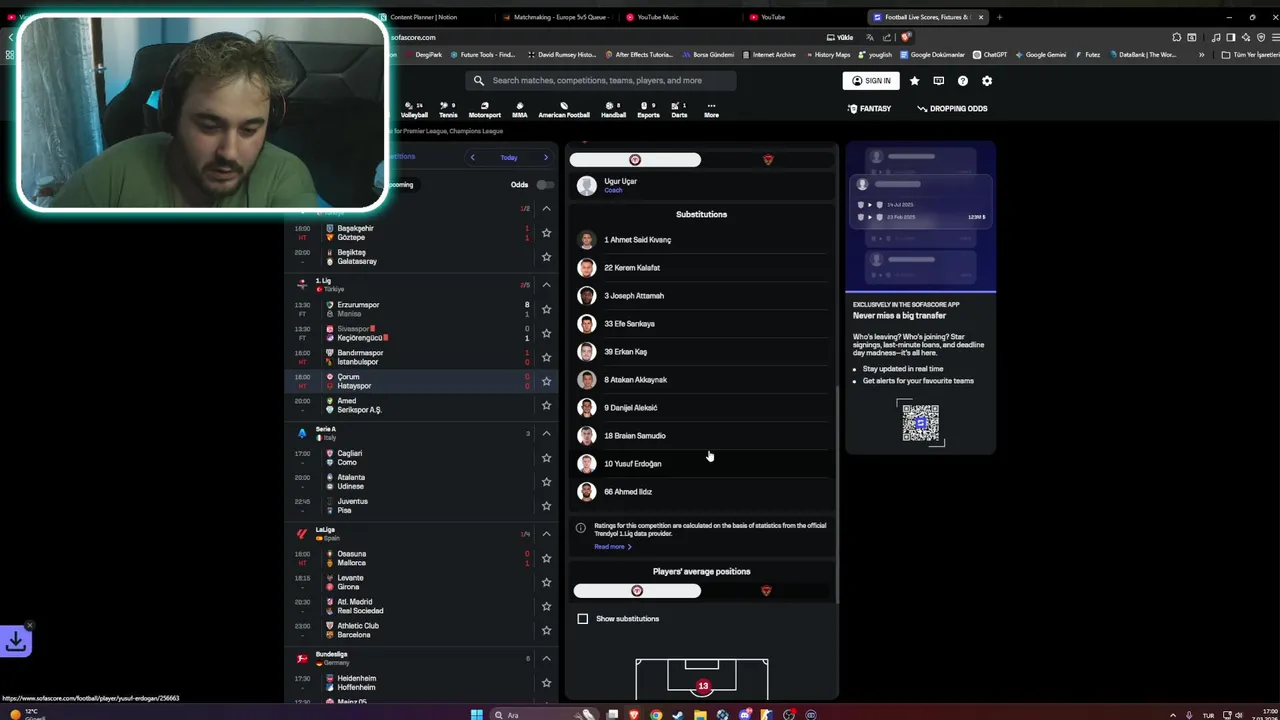Open a new browser tab with plus button
1280x720 pixels.
pyautogui.click(x=999, y=17)
